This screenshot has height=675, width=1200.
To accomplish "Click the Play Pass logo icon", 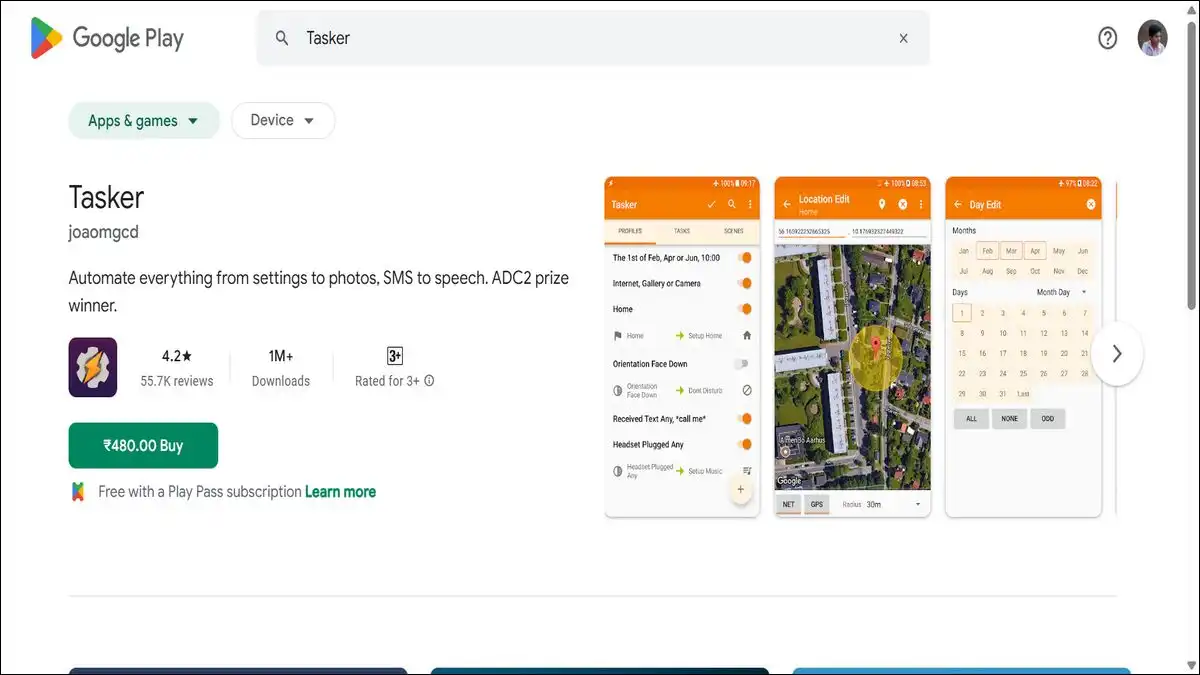I will (x=78, y=491).
